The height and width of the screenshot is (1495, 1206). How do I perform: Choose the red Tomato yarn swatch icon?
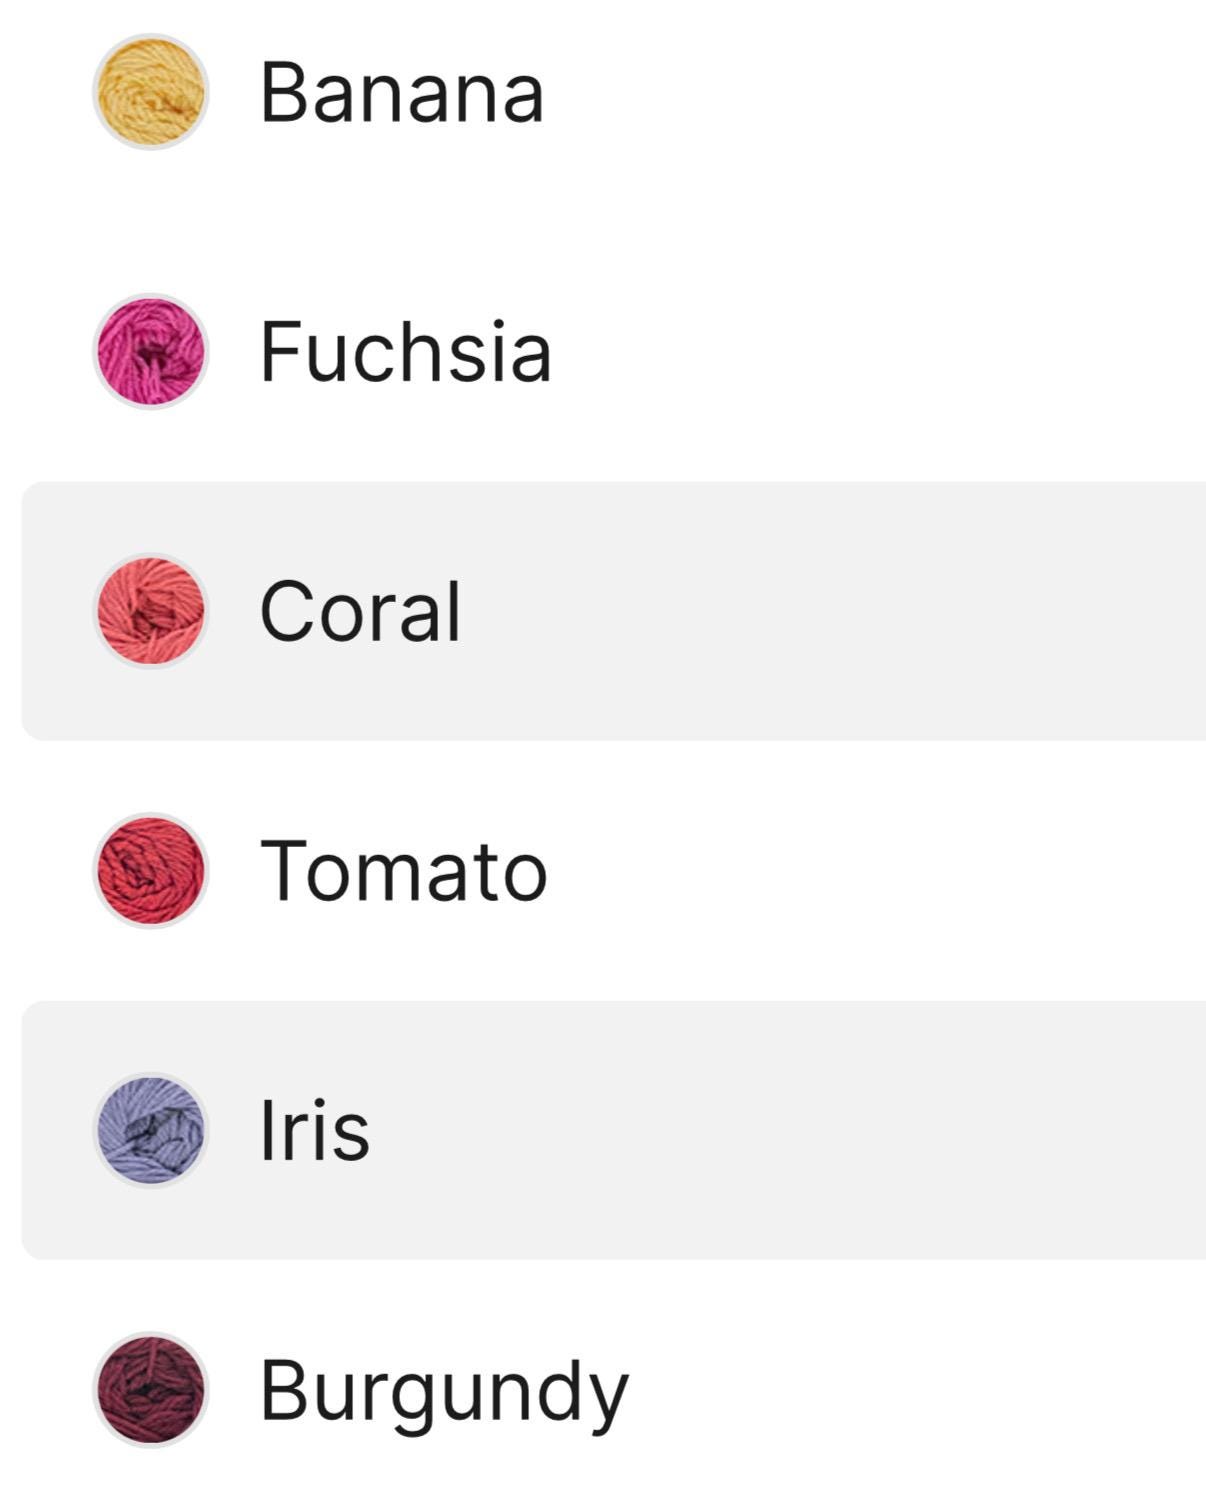click(x=150, y=870)
